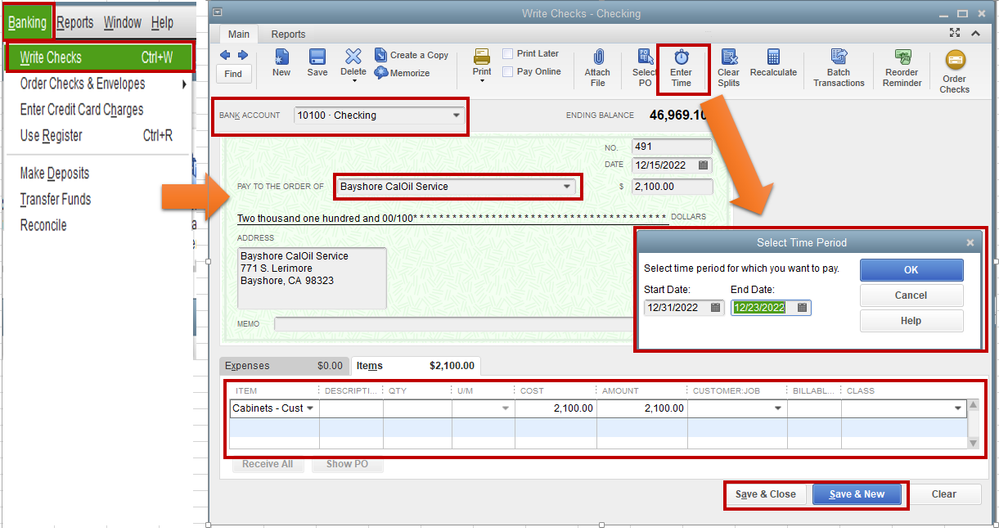Enable the Print Later checkbox
The image size is (999, 528).
(508, 54)
